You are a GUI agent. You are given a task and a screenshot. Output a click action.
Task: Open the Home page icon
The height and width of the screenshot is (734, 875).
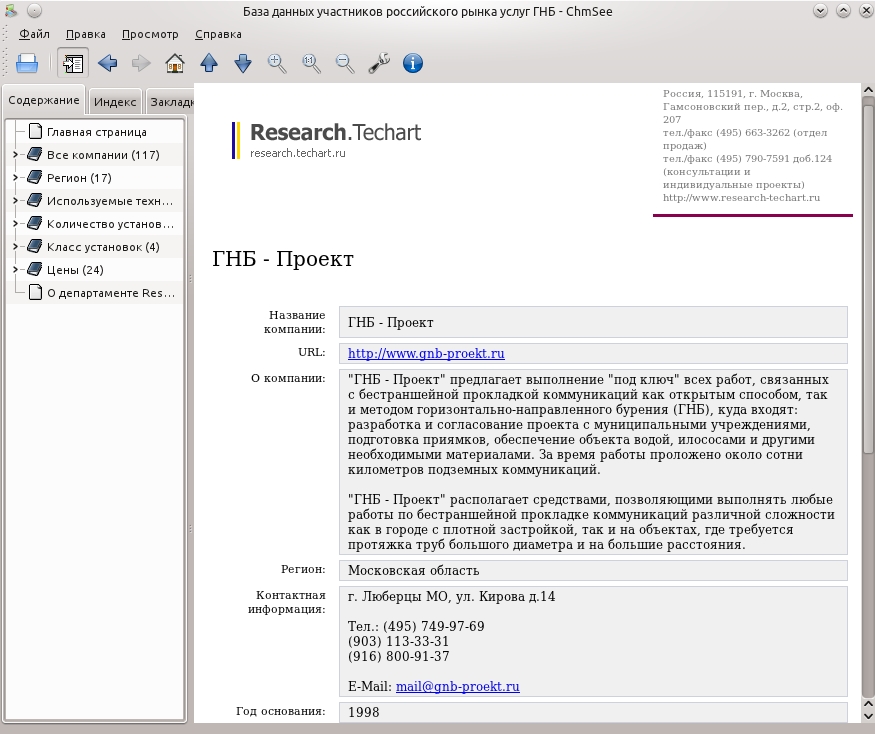[x=175, y=63]
